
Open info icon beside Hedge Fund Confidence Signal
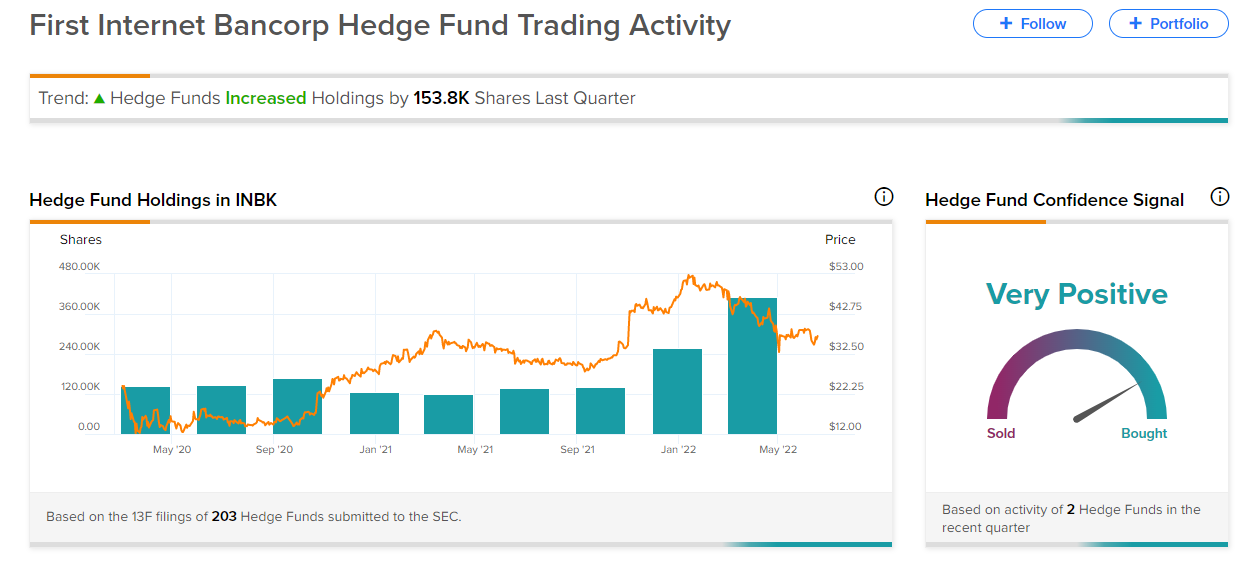point(1220,197)
